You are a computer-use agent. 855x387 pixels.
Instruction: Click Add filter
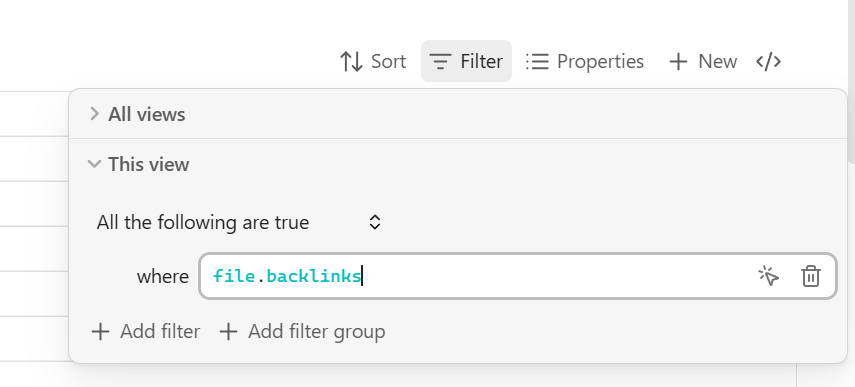click(146, 331)
